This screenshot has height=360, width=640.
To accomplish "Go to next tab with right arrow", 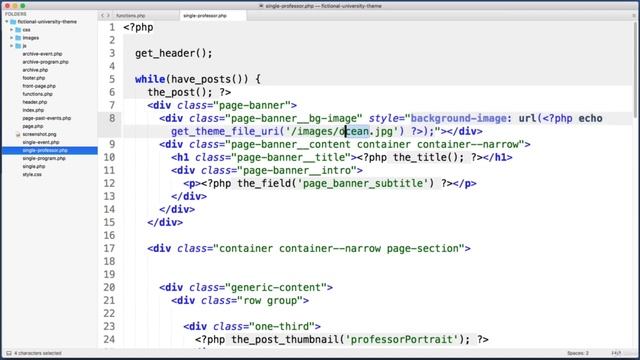I will [108, 16].
